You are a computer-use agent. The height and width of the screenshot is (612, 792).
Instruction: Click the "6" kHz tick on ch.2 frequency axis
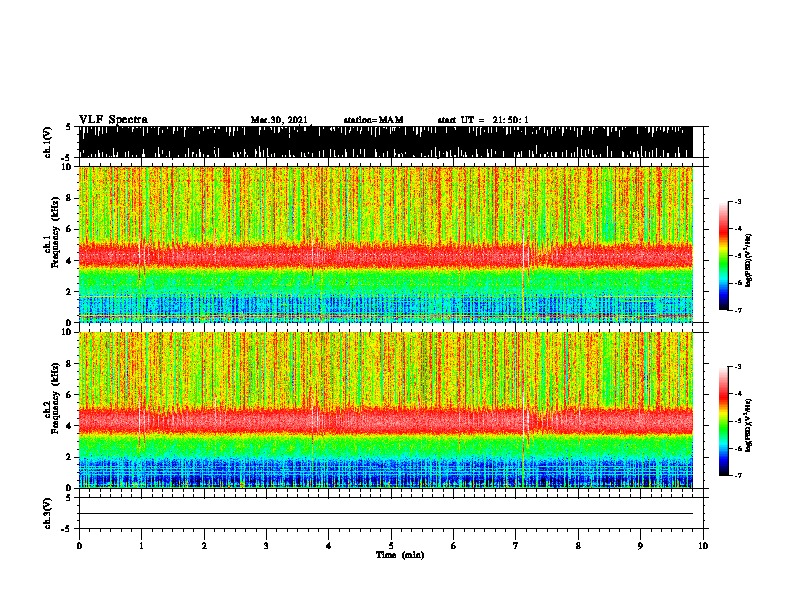tap(70, 395)
